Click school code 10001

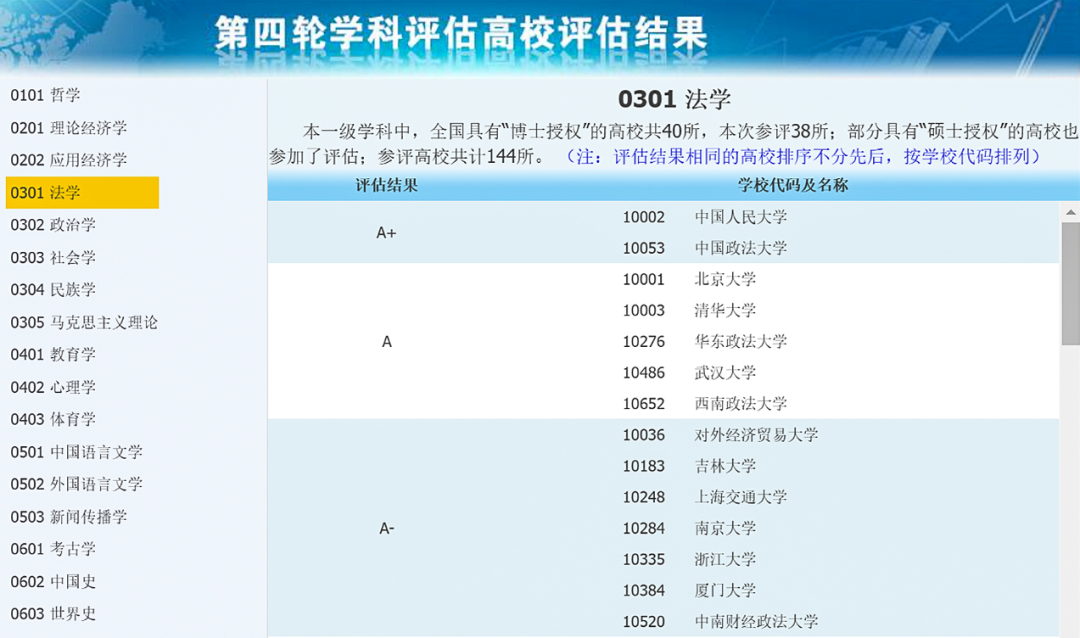pyautogui.click(x=644, y=279)
